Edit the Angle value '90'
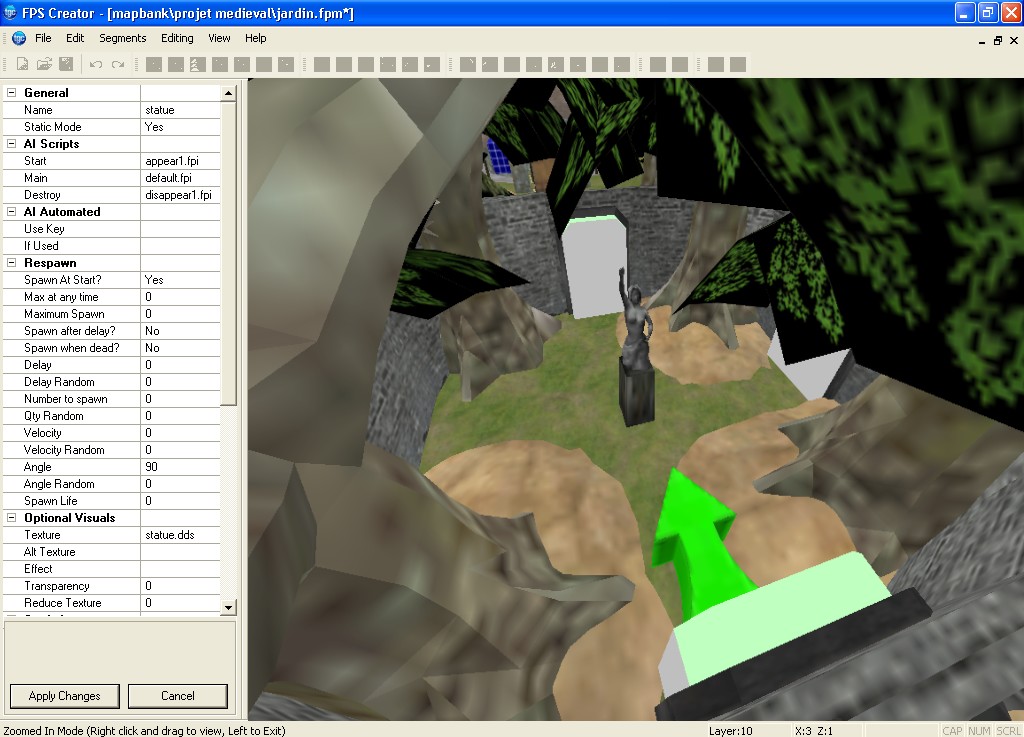 (x=180, y=467)
